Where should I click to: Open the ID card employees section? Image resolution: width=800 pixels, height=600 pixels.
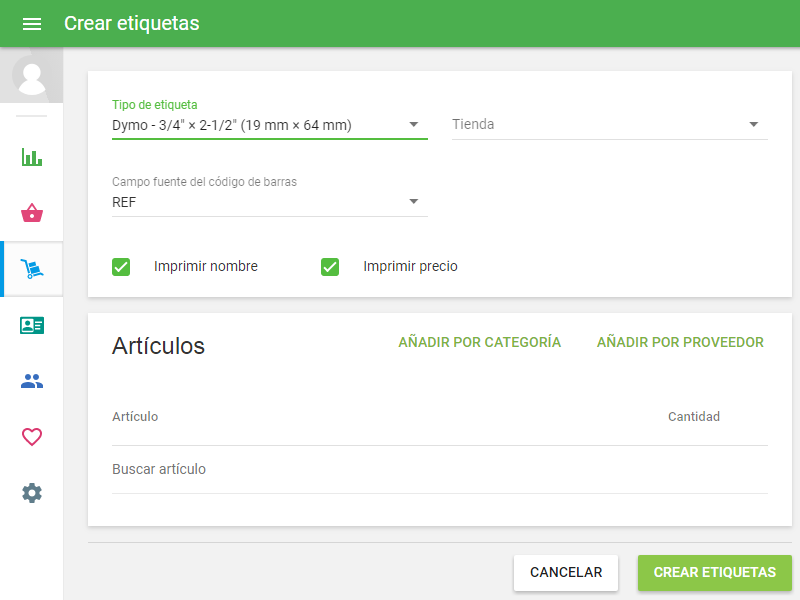32,325
